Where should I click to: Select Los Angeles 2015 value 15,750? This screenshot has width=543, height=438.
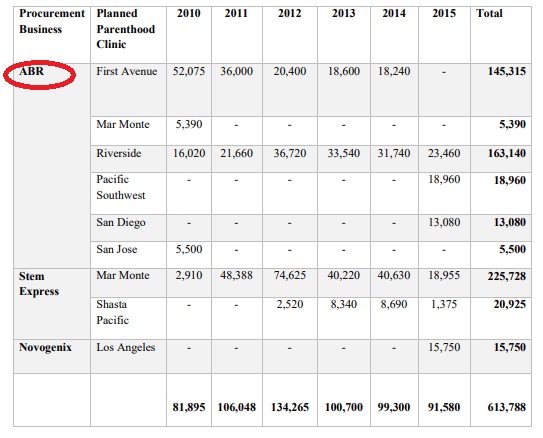444,347
